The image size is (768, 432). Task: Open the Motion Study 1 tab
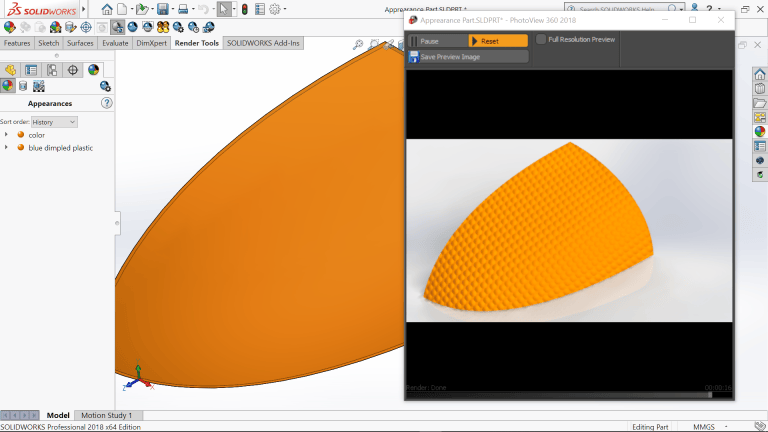click(x=106, y=415)
